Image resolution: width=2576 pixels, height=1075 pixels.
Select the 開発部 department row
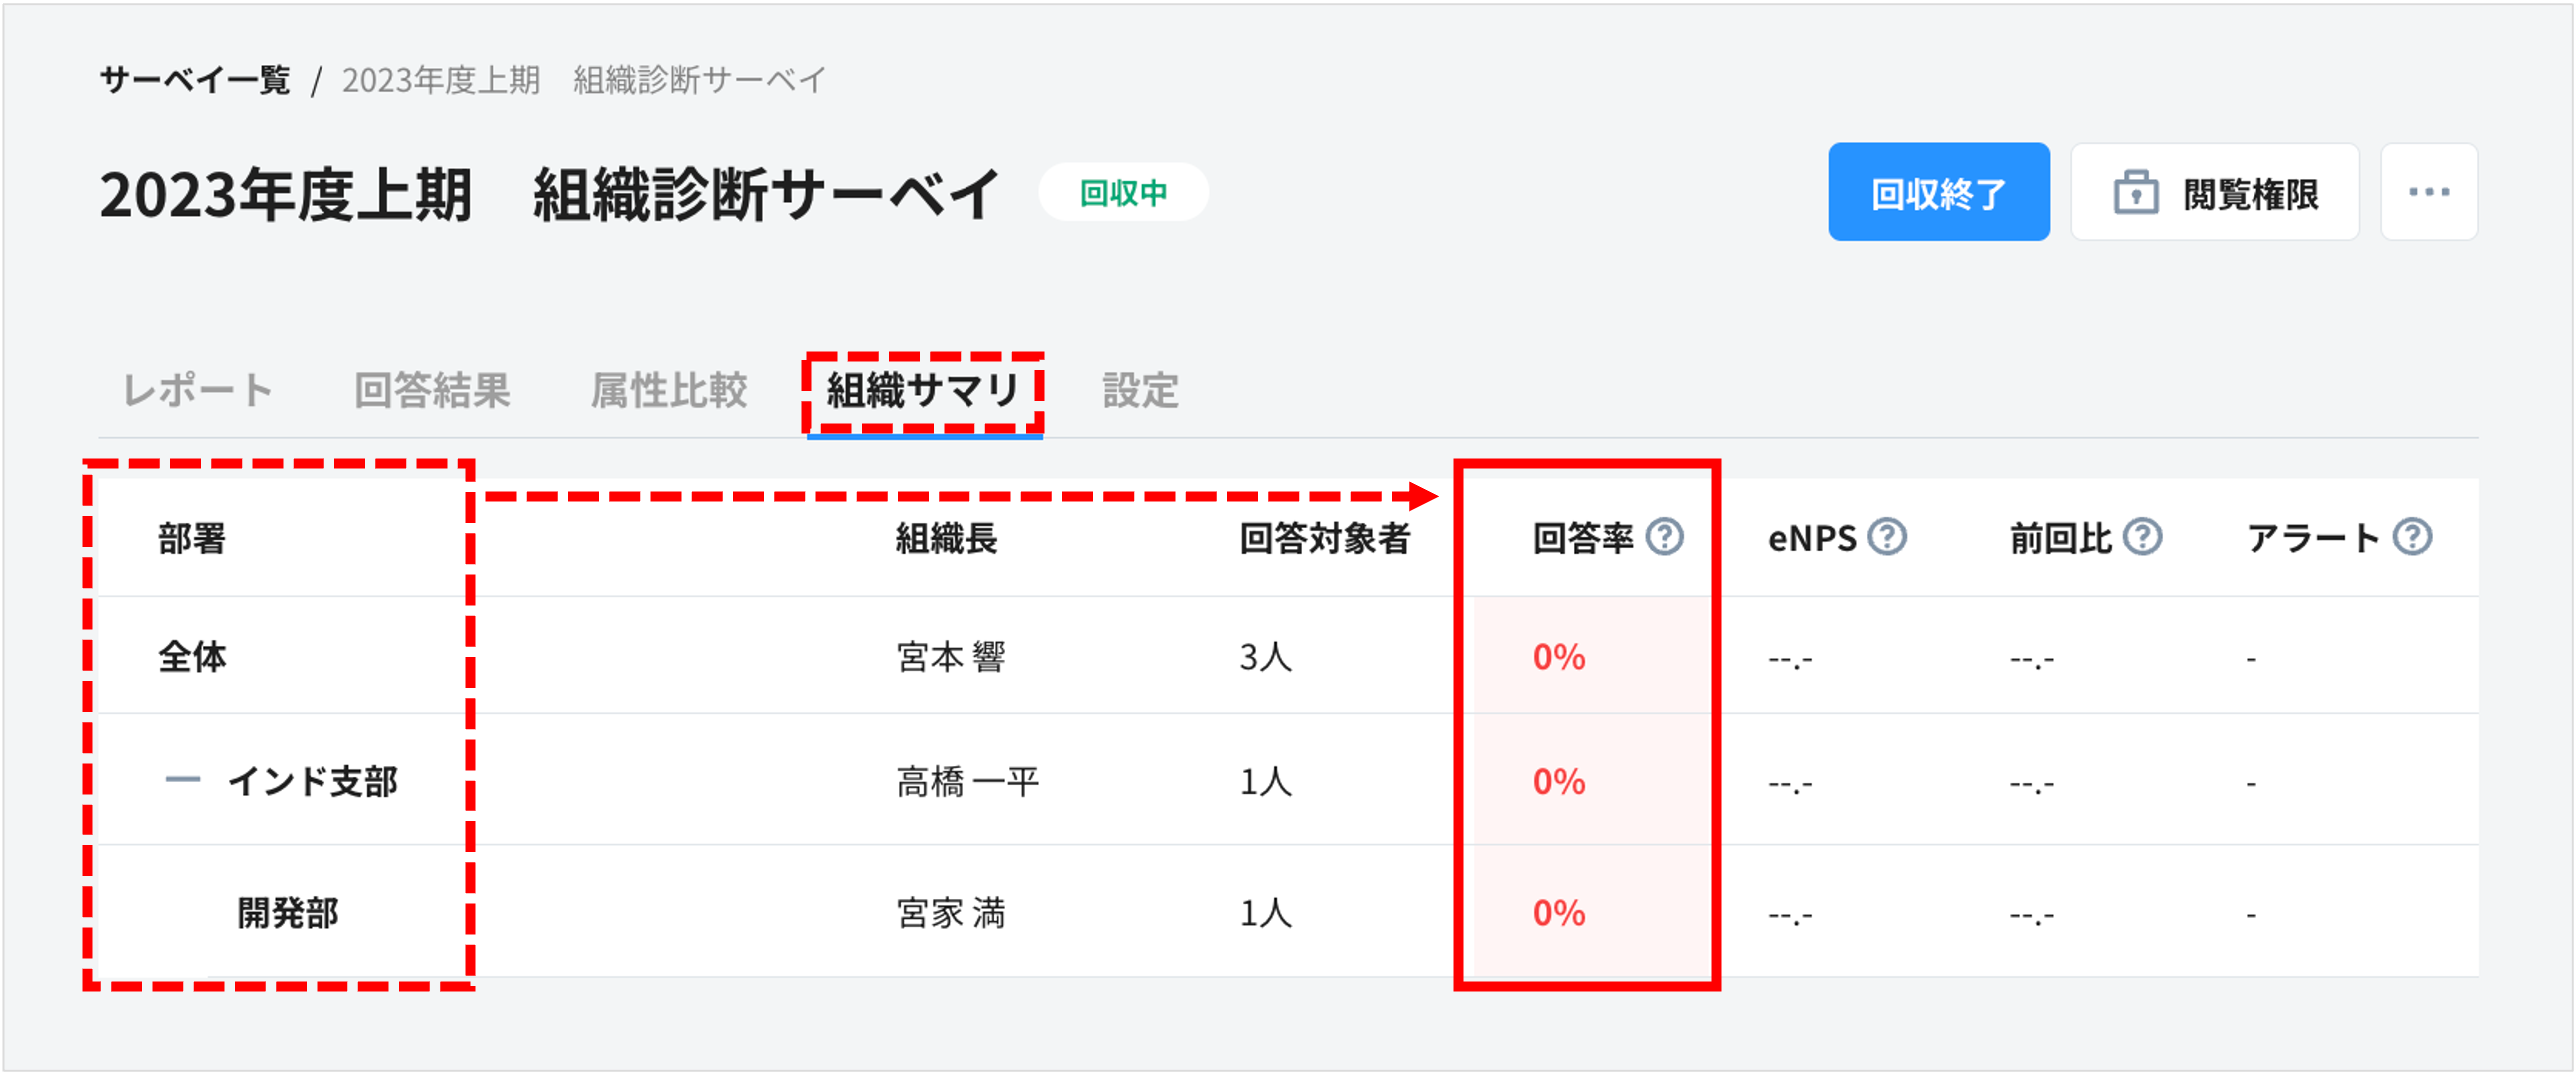pyautogui.click(x=289, y=911)
